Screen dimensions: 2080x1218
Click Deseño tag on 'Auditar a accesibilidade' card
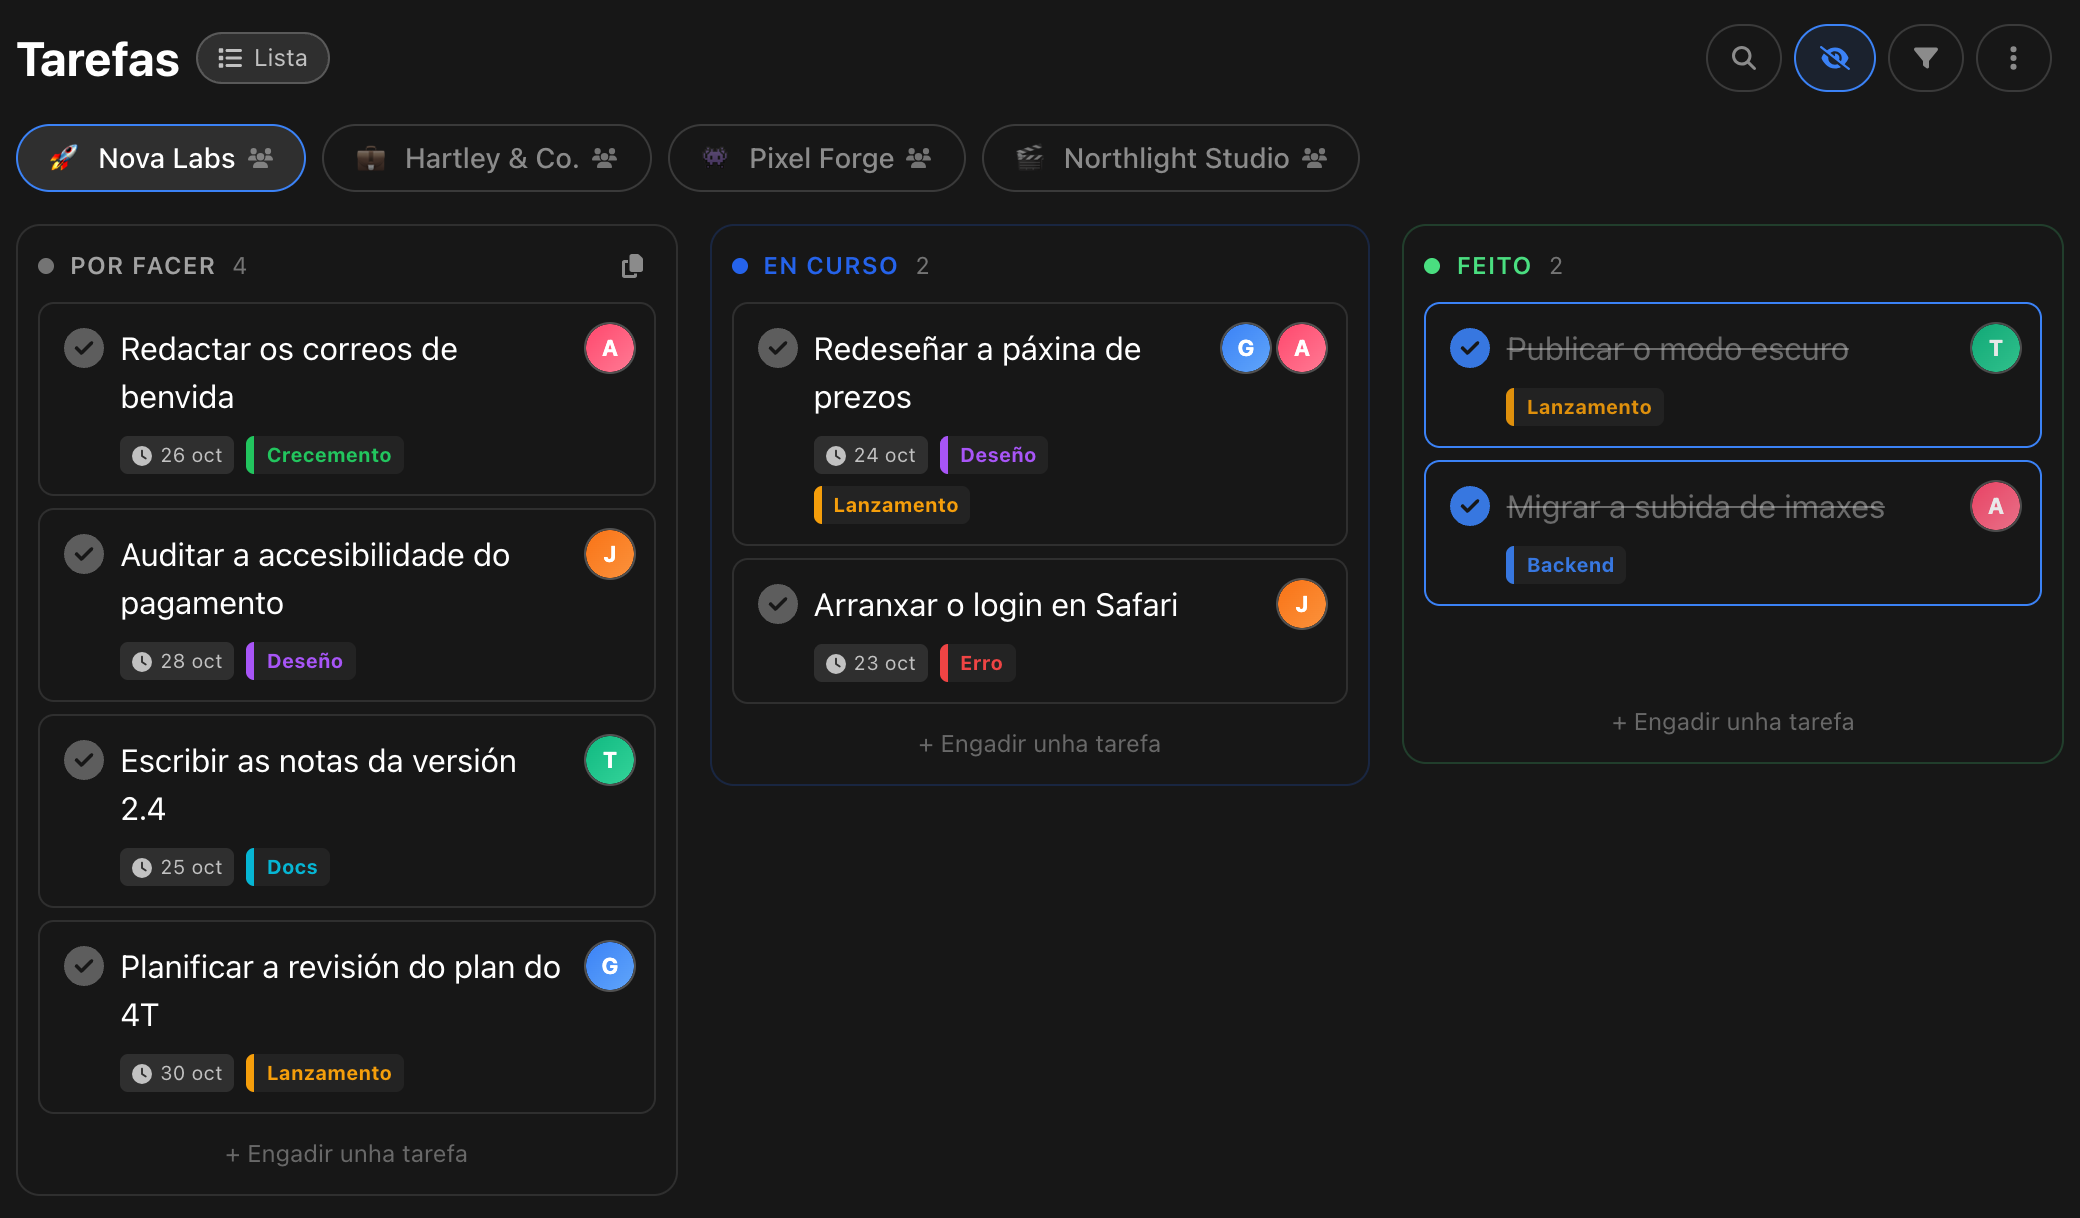tap(301, 661)
